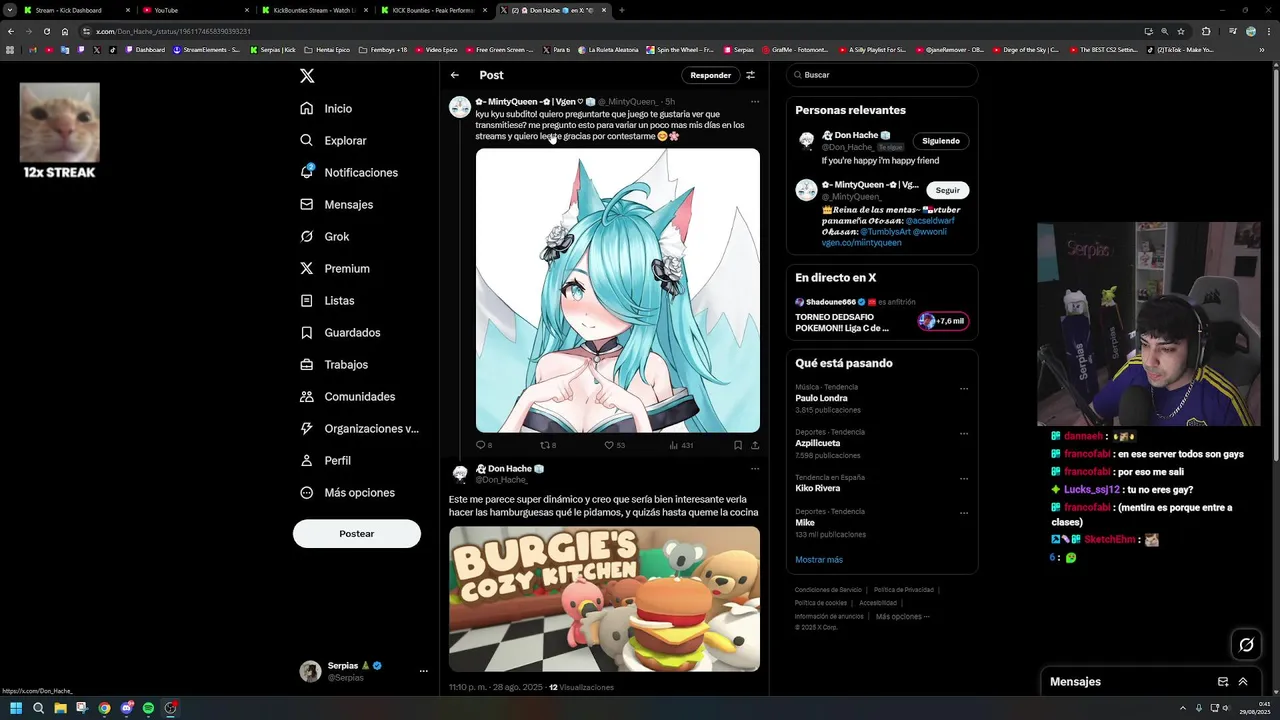Open a new browser tab

(622, 10)
